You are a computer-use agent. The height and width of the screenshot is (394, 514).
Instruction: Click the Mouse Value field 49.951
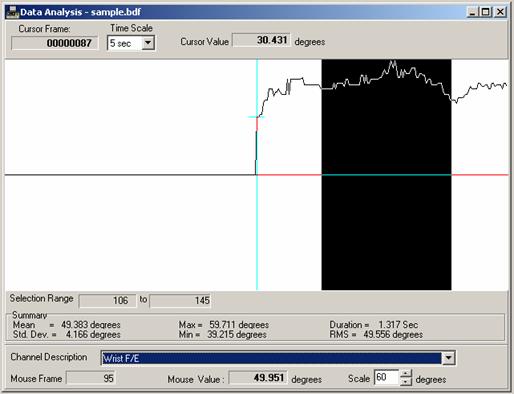(258, 378)
